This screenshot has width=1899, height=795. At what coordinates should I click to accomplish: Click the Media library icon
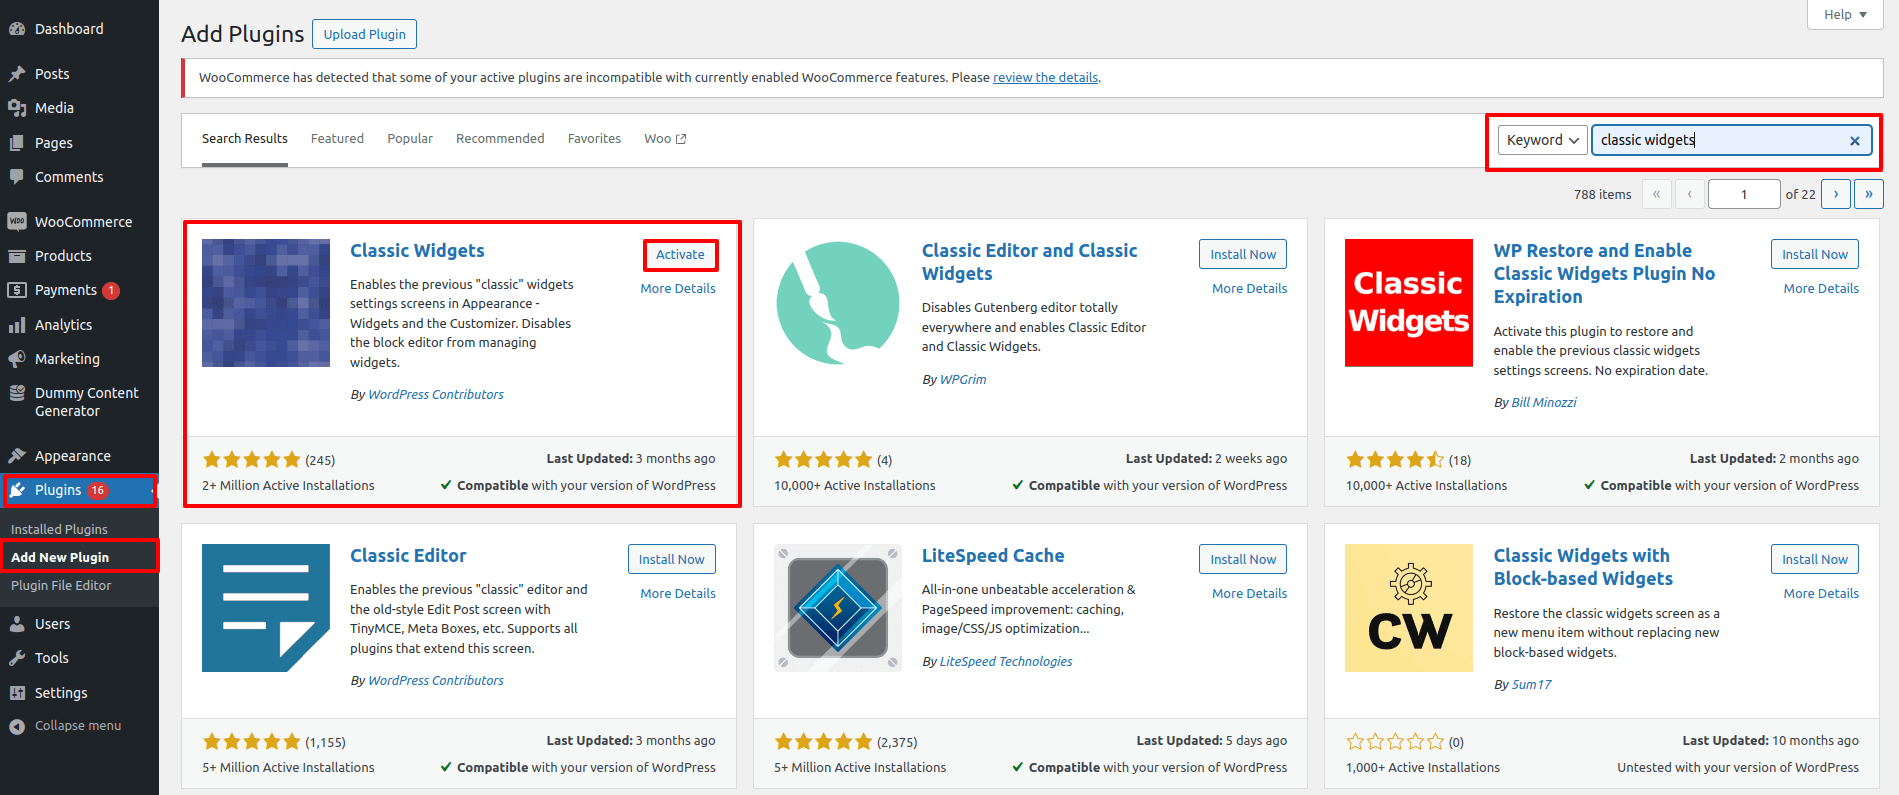(17, 108)
